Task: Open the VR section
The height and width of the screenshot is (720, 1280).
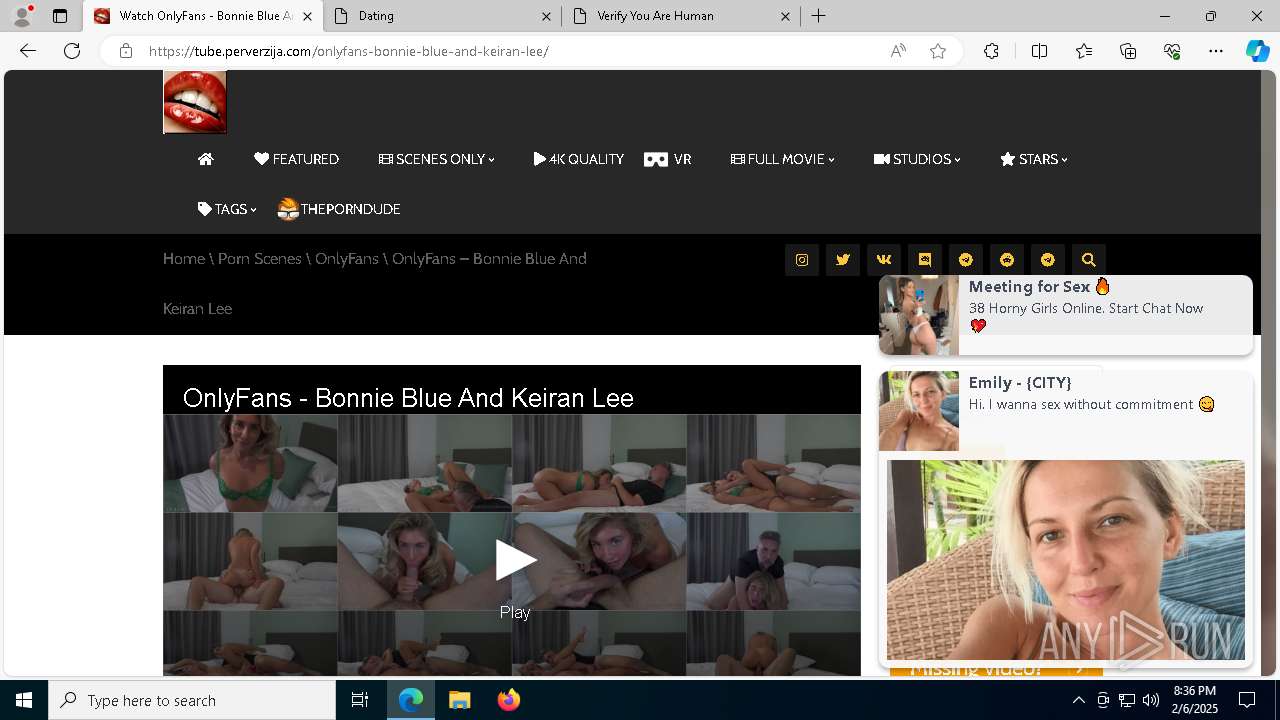Action: (668, 159)
